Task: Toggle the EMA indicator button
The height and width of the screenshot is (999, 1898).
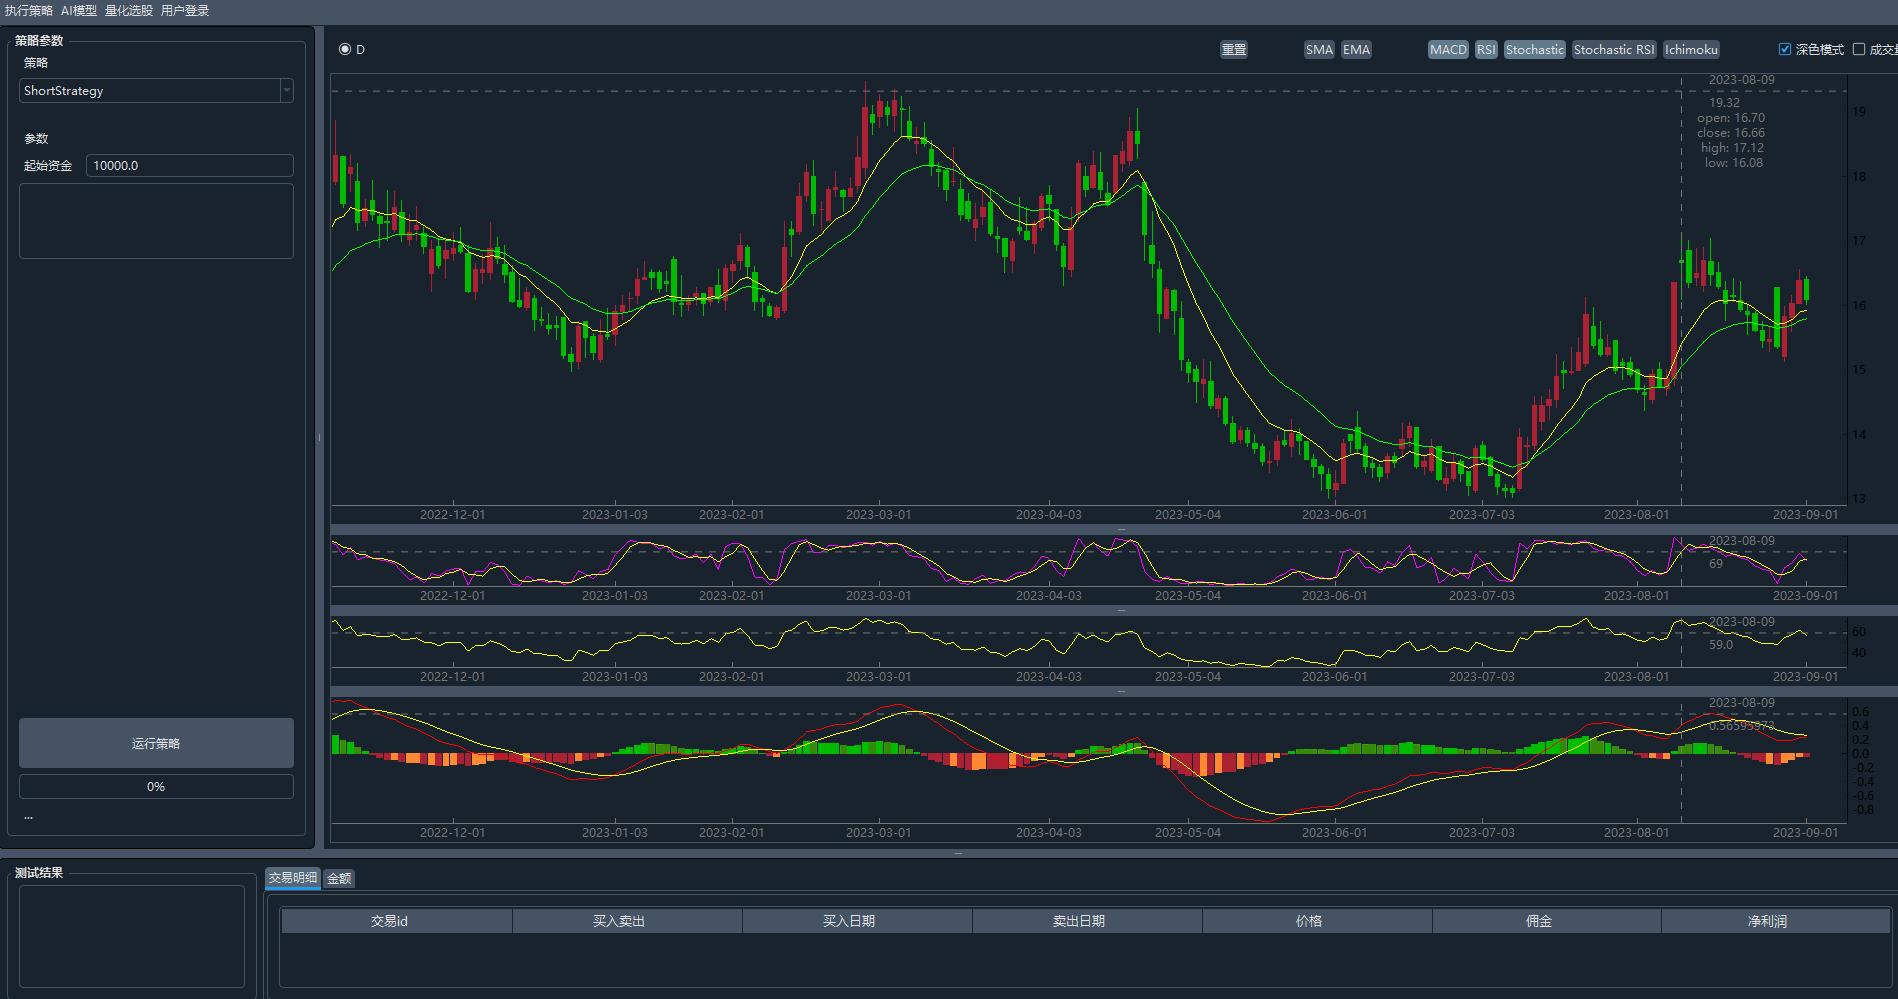Action: pyautogui.click(x=1356, y=50)
